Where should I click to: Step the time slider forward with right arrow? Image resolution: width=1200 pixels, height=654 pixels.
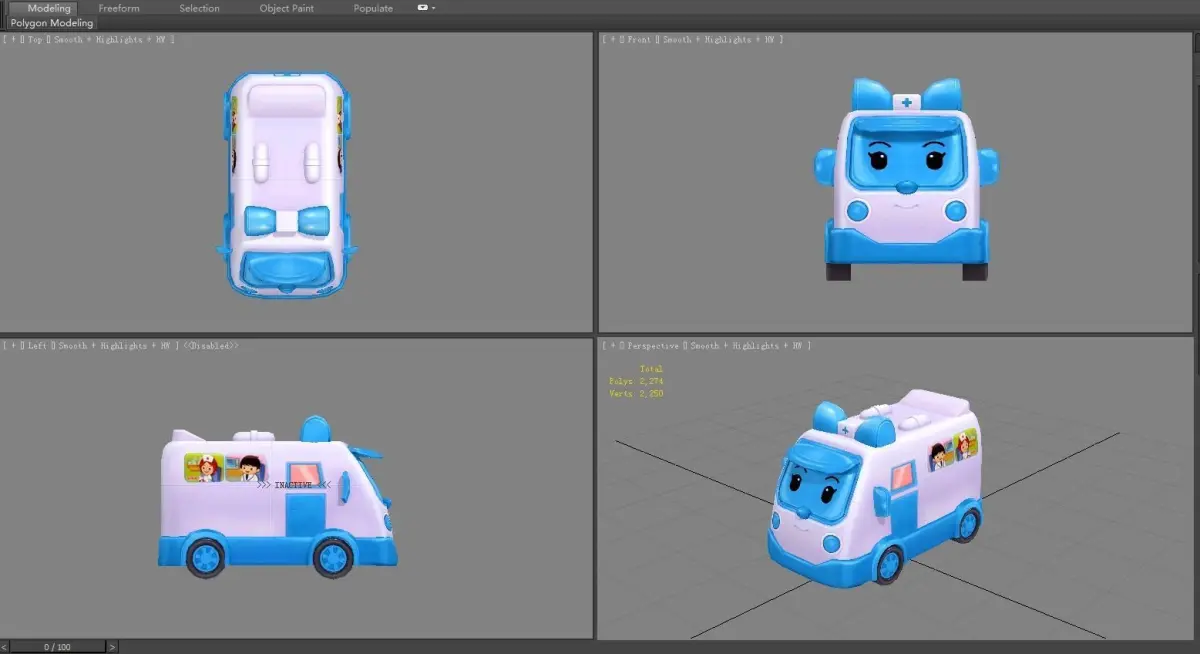pyautogui.click(x=112, y=647)
